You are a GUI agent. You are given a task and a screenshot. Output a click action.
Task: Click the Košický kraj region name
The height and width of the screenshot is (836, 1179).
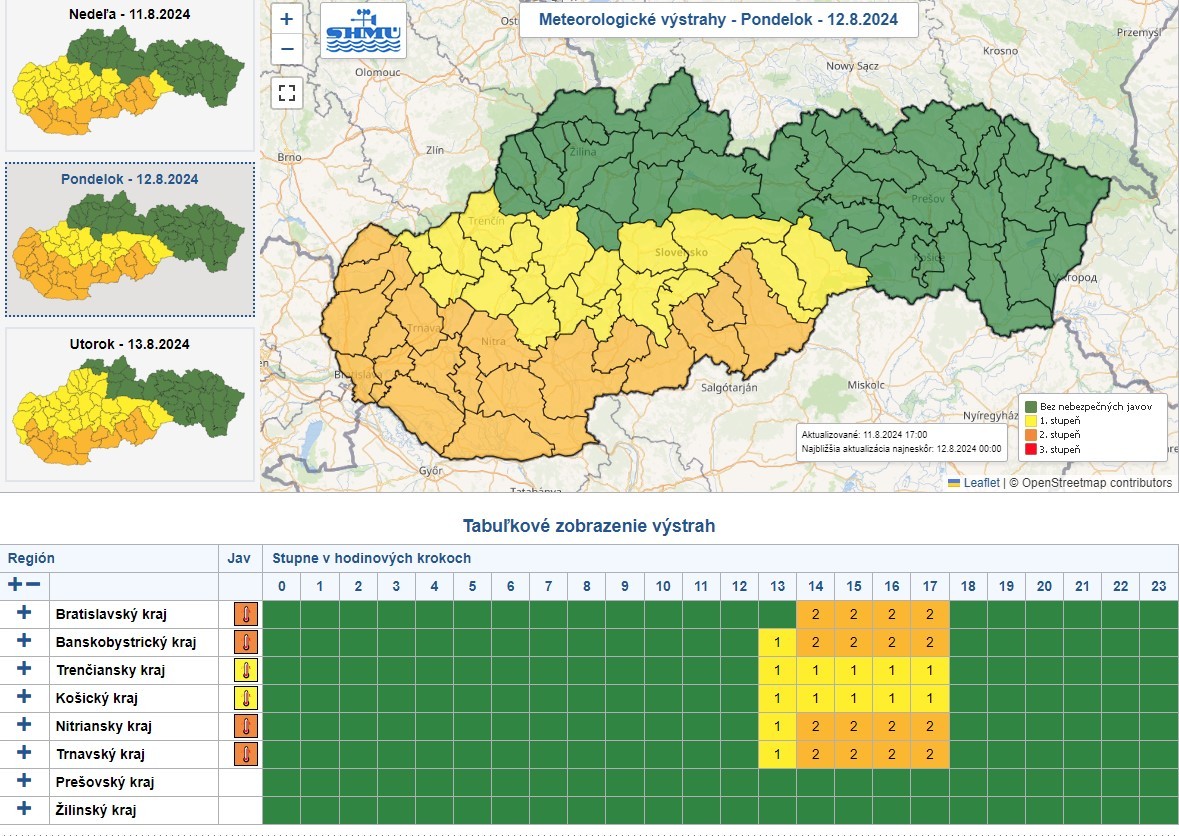96,698
